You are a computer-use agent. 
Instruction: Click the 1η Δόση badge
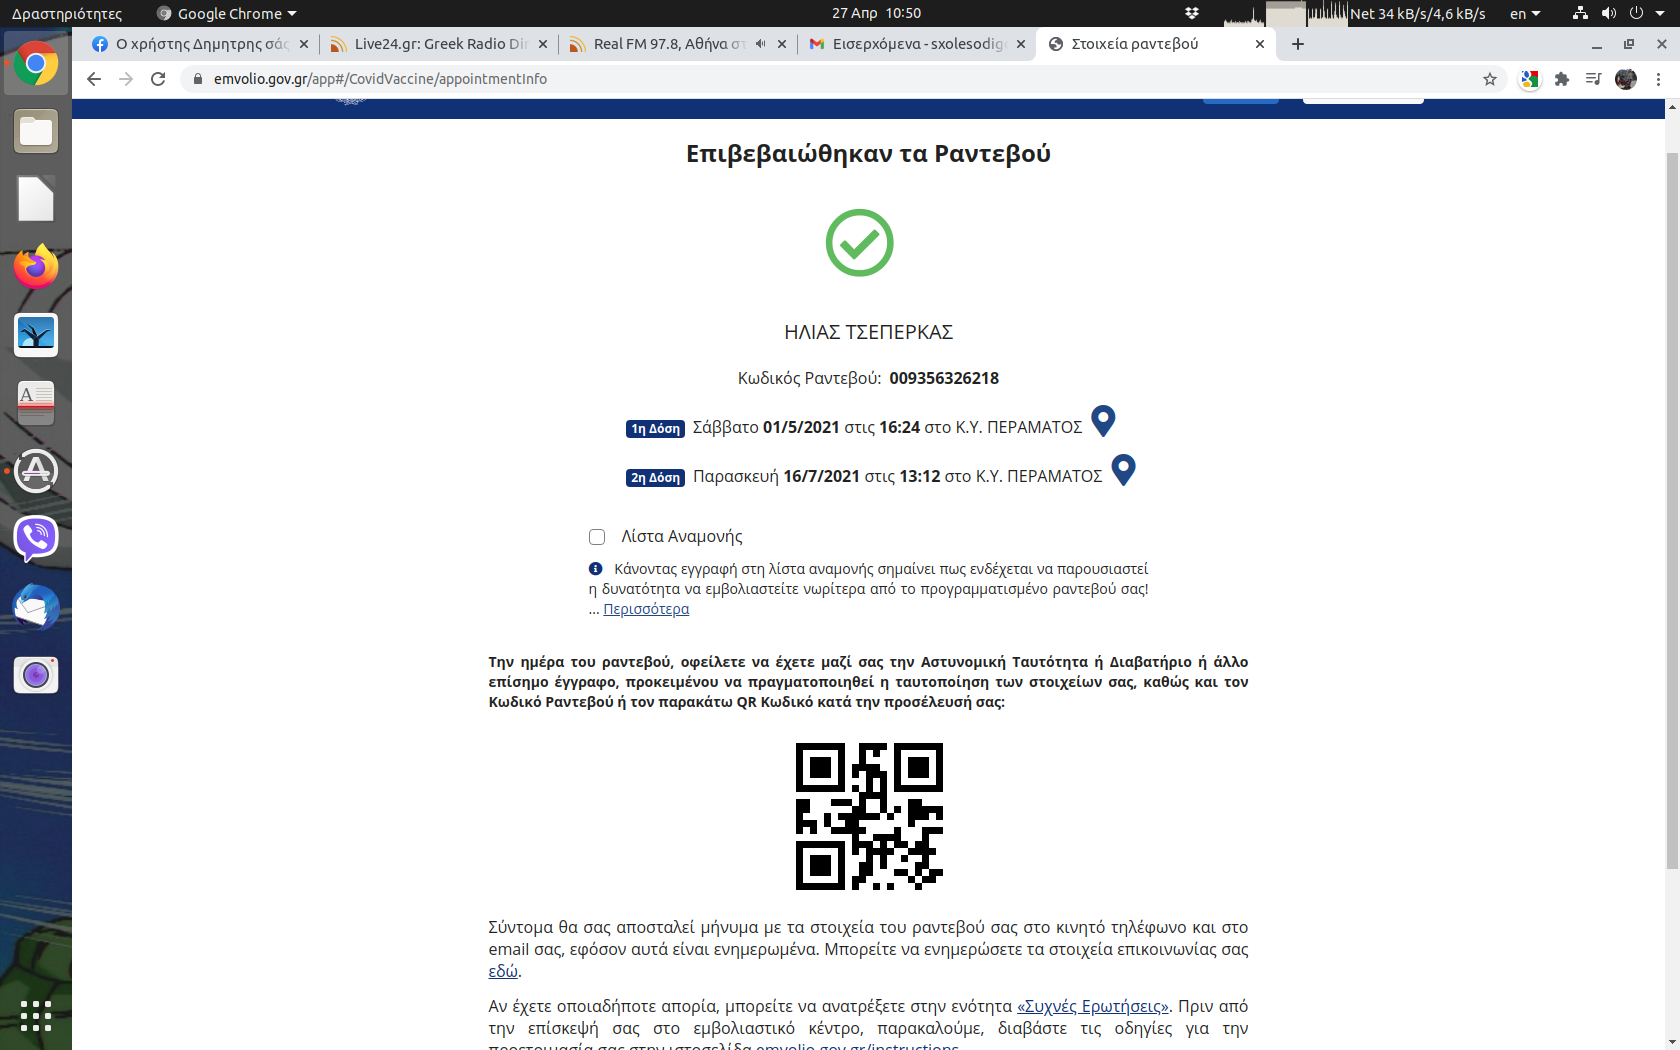coord(655,429)
